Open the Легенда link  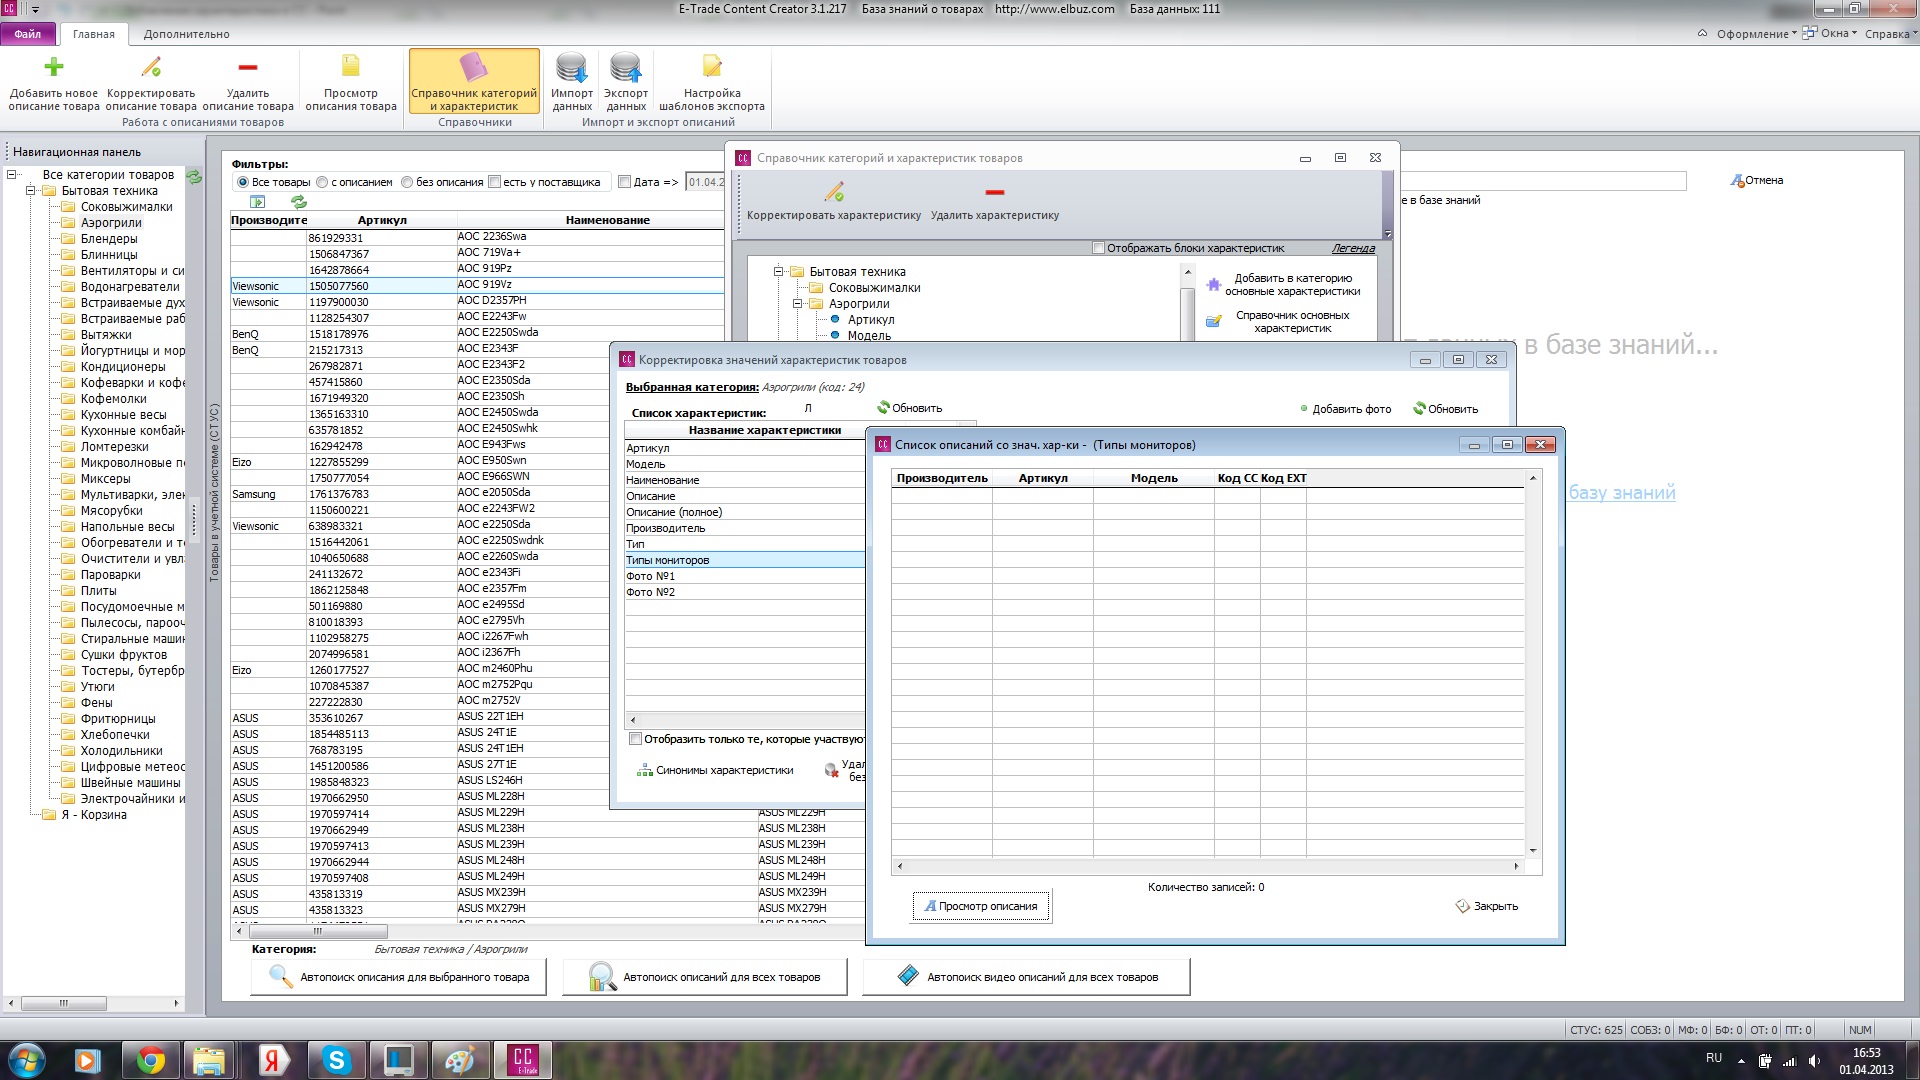pyautogui.click(x=1353, y=248)
